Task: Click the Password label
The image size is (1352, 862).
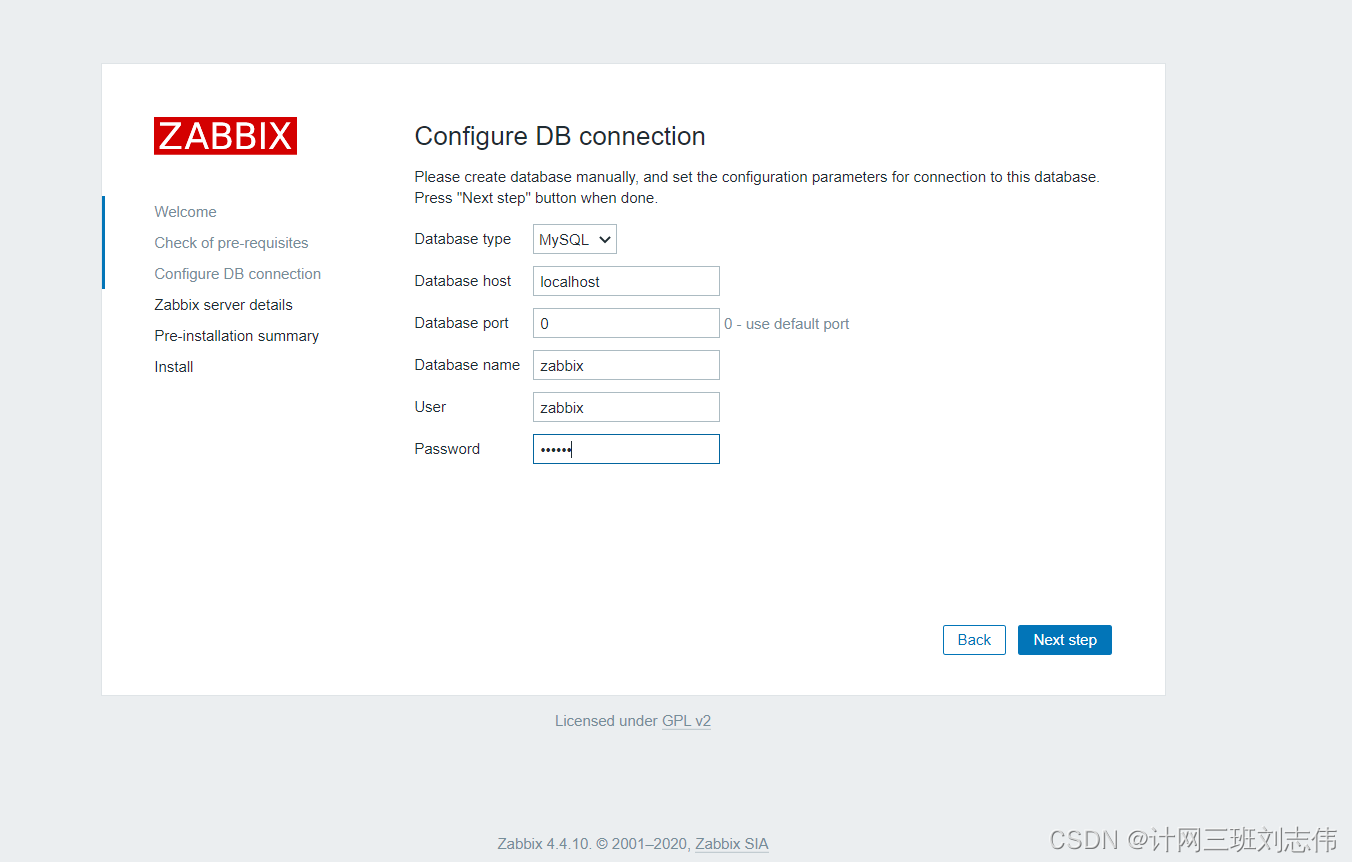Action: click(447, 449)
